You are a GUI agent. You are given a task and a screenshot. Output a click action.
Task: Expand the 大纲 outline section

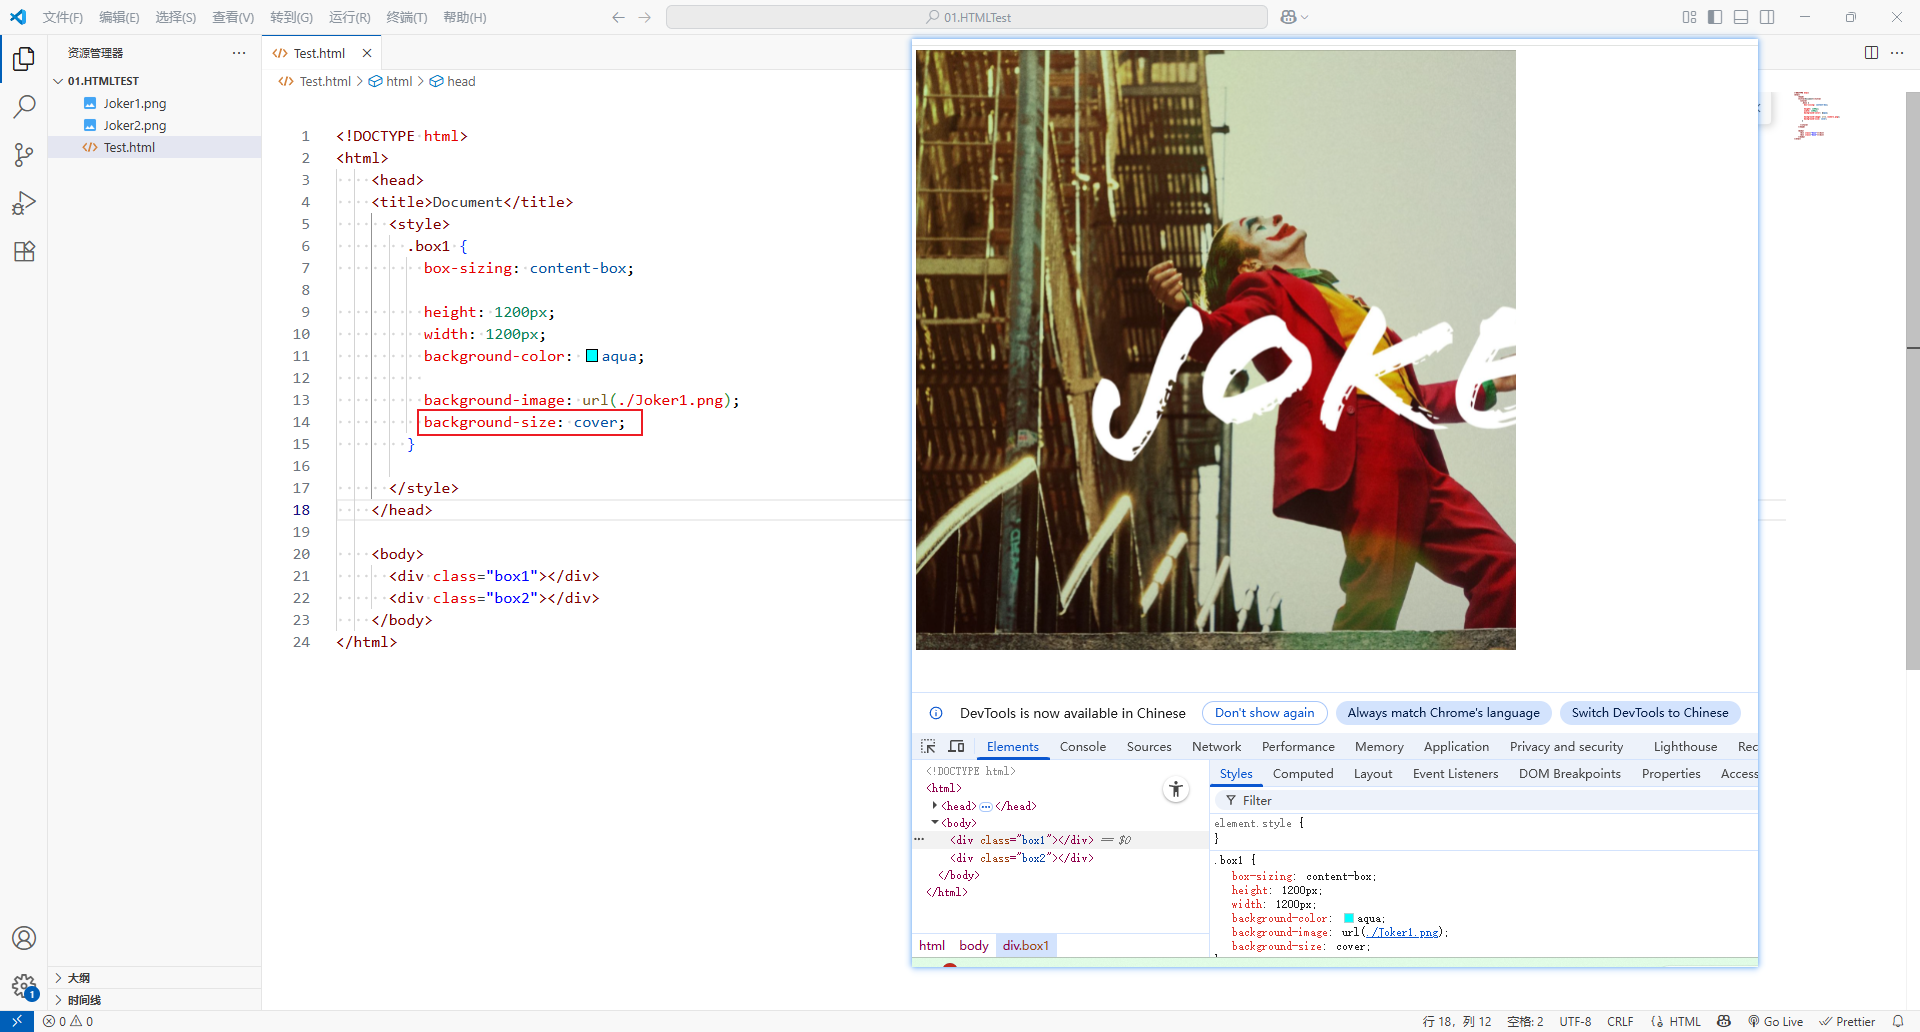coord(58,978)
